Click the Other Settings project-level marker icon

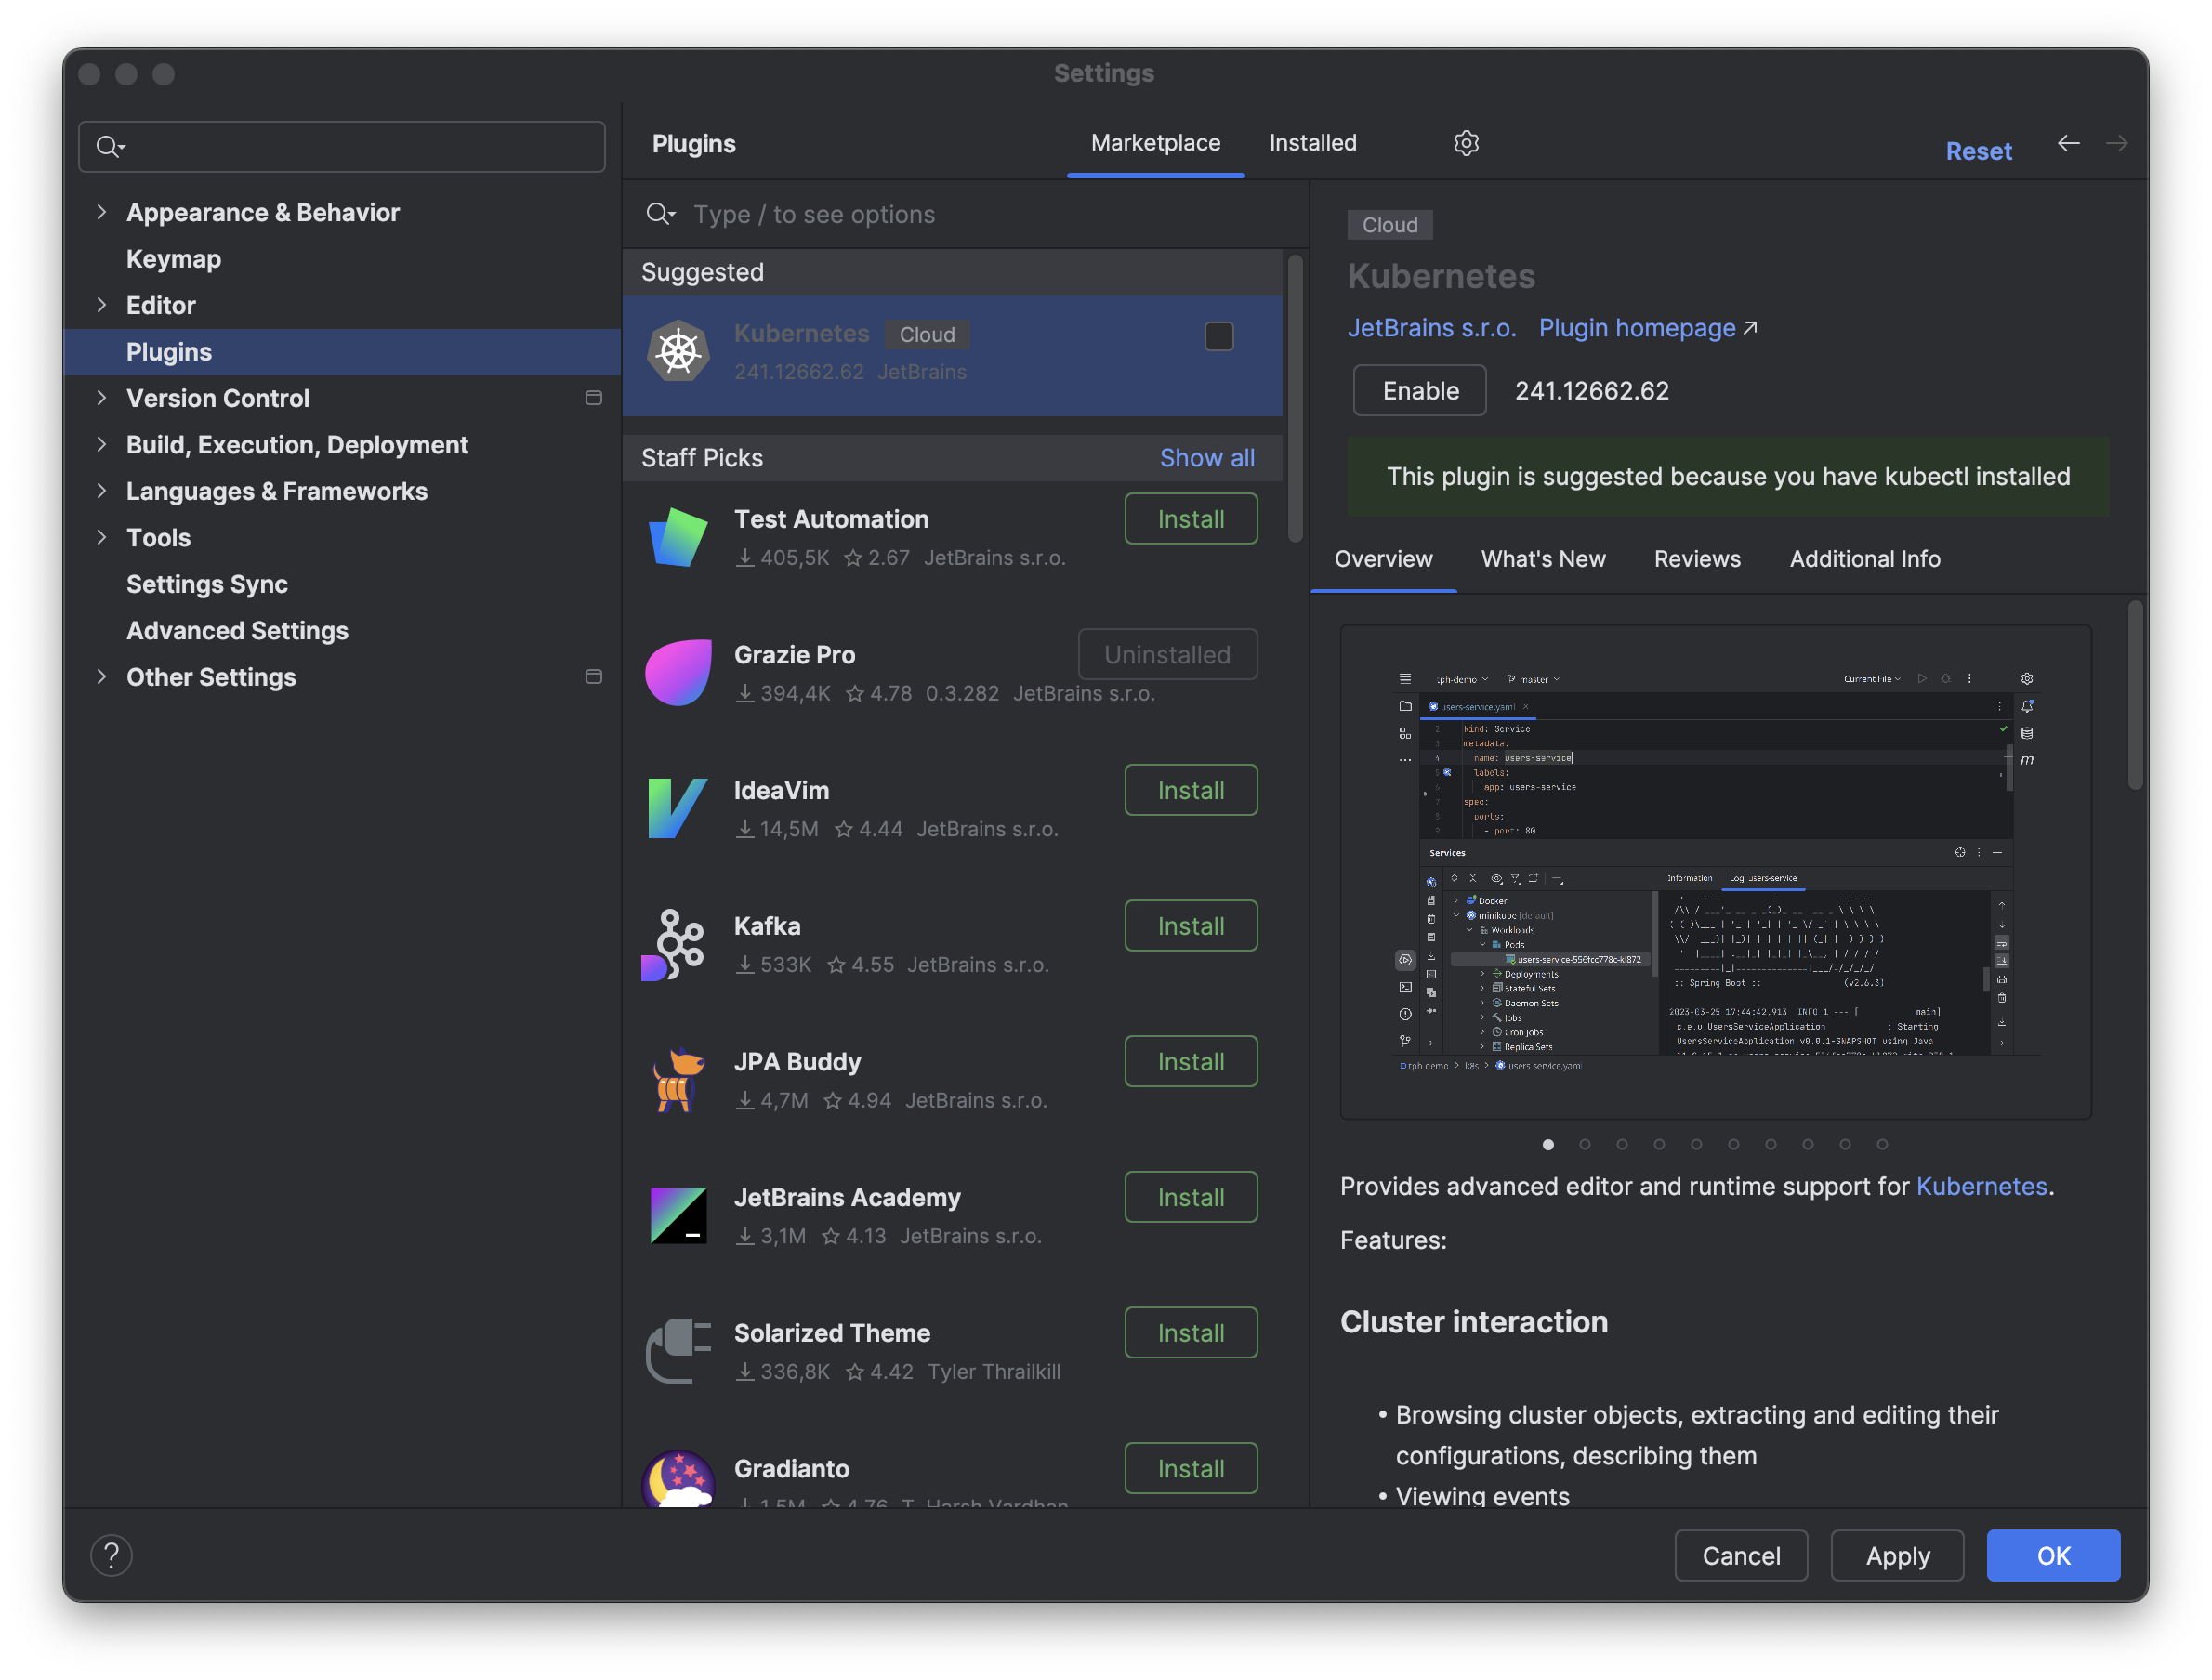click(593, 677)
